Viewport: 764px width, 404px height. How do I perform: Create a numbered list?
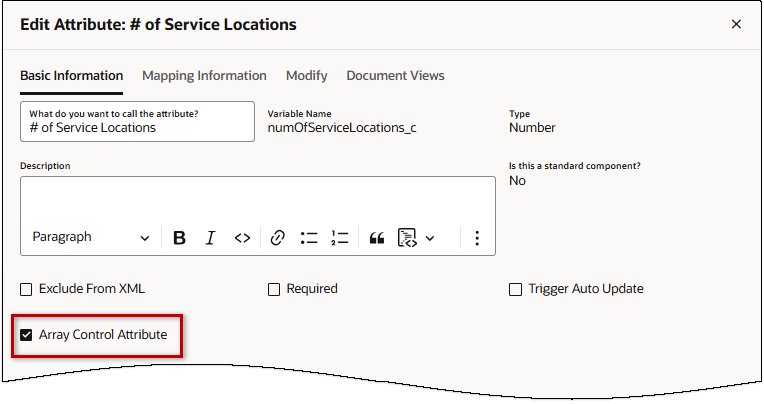(340, 238)
